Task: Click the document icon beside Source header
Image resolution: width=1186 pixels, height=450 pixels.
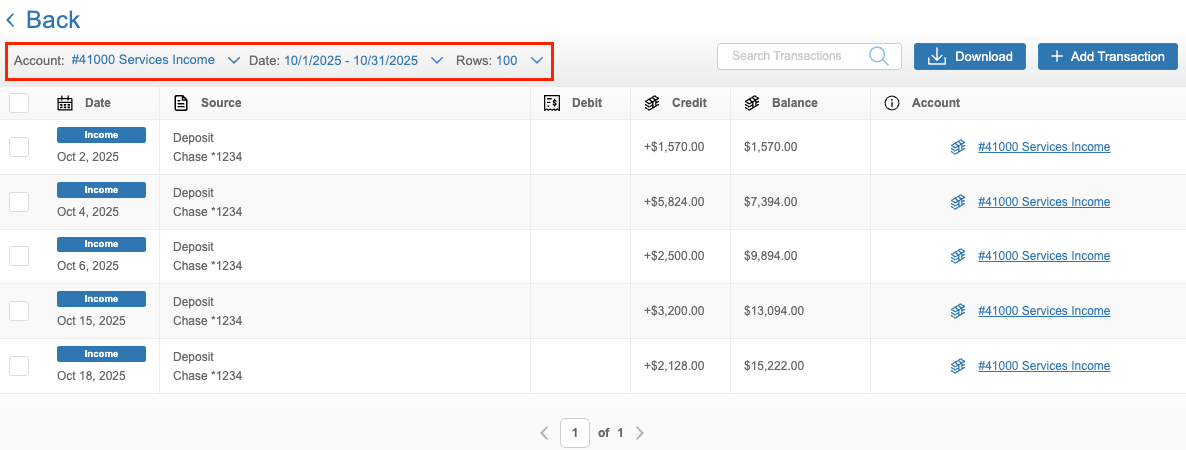Action: coord(181,103)
